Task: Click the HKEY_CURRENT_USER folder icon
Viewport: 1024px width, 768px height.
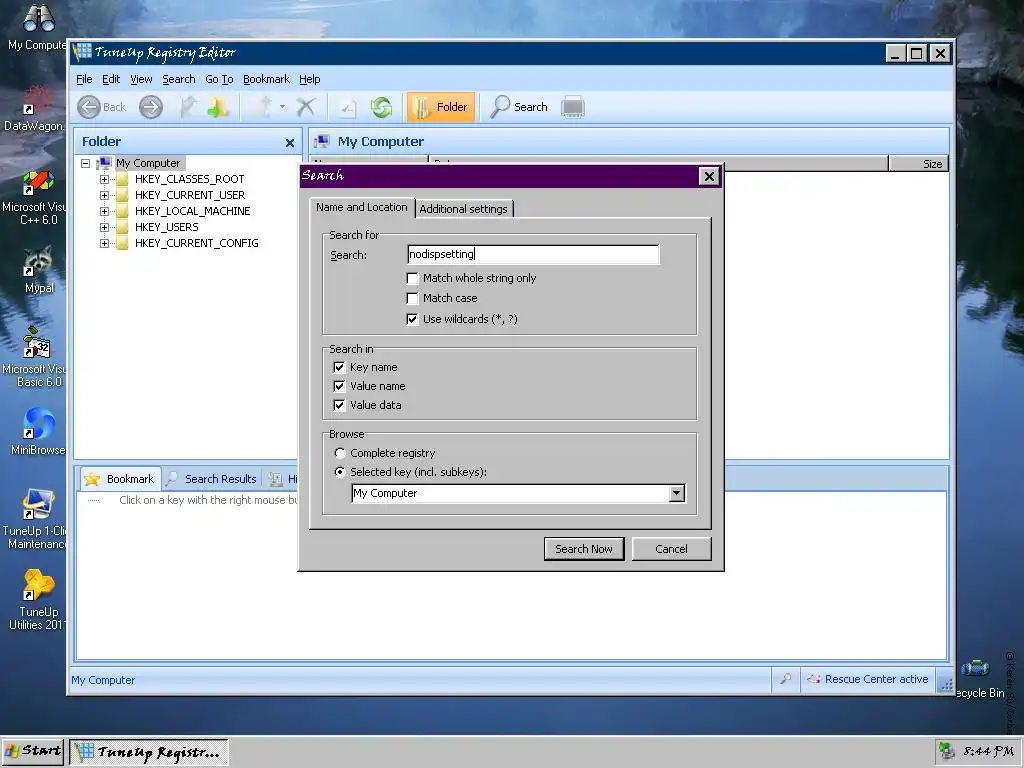Action: tap(122, 195)
